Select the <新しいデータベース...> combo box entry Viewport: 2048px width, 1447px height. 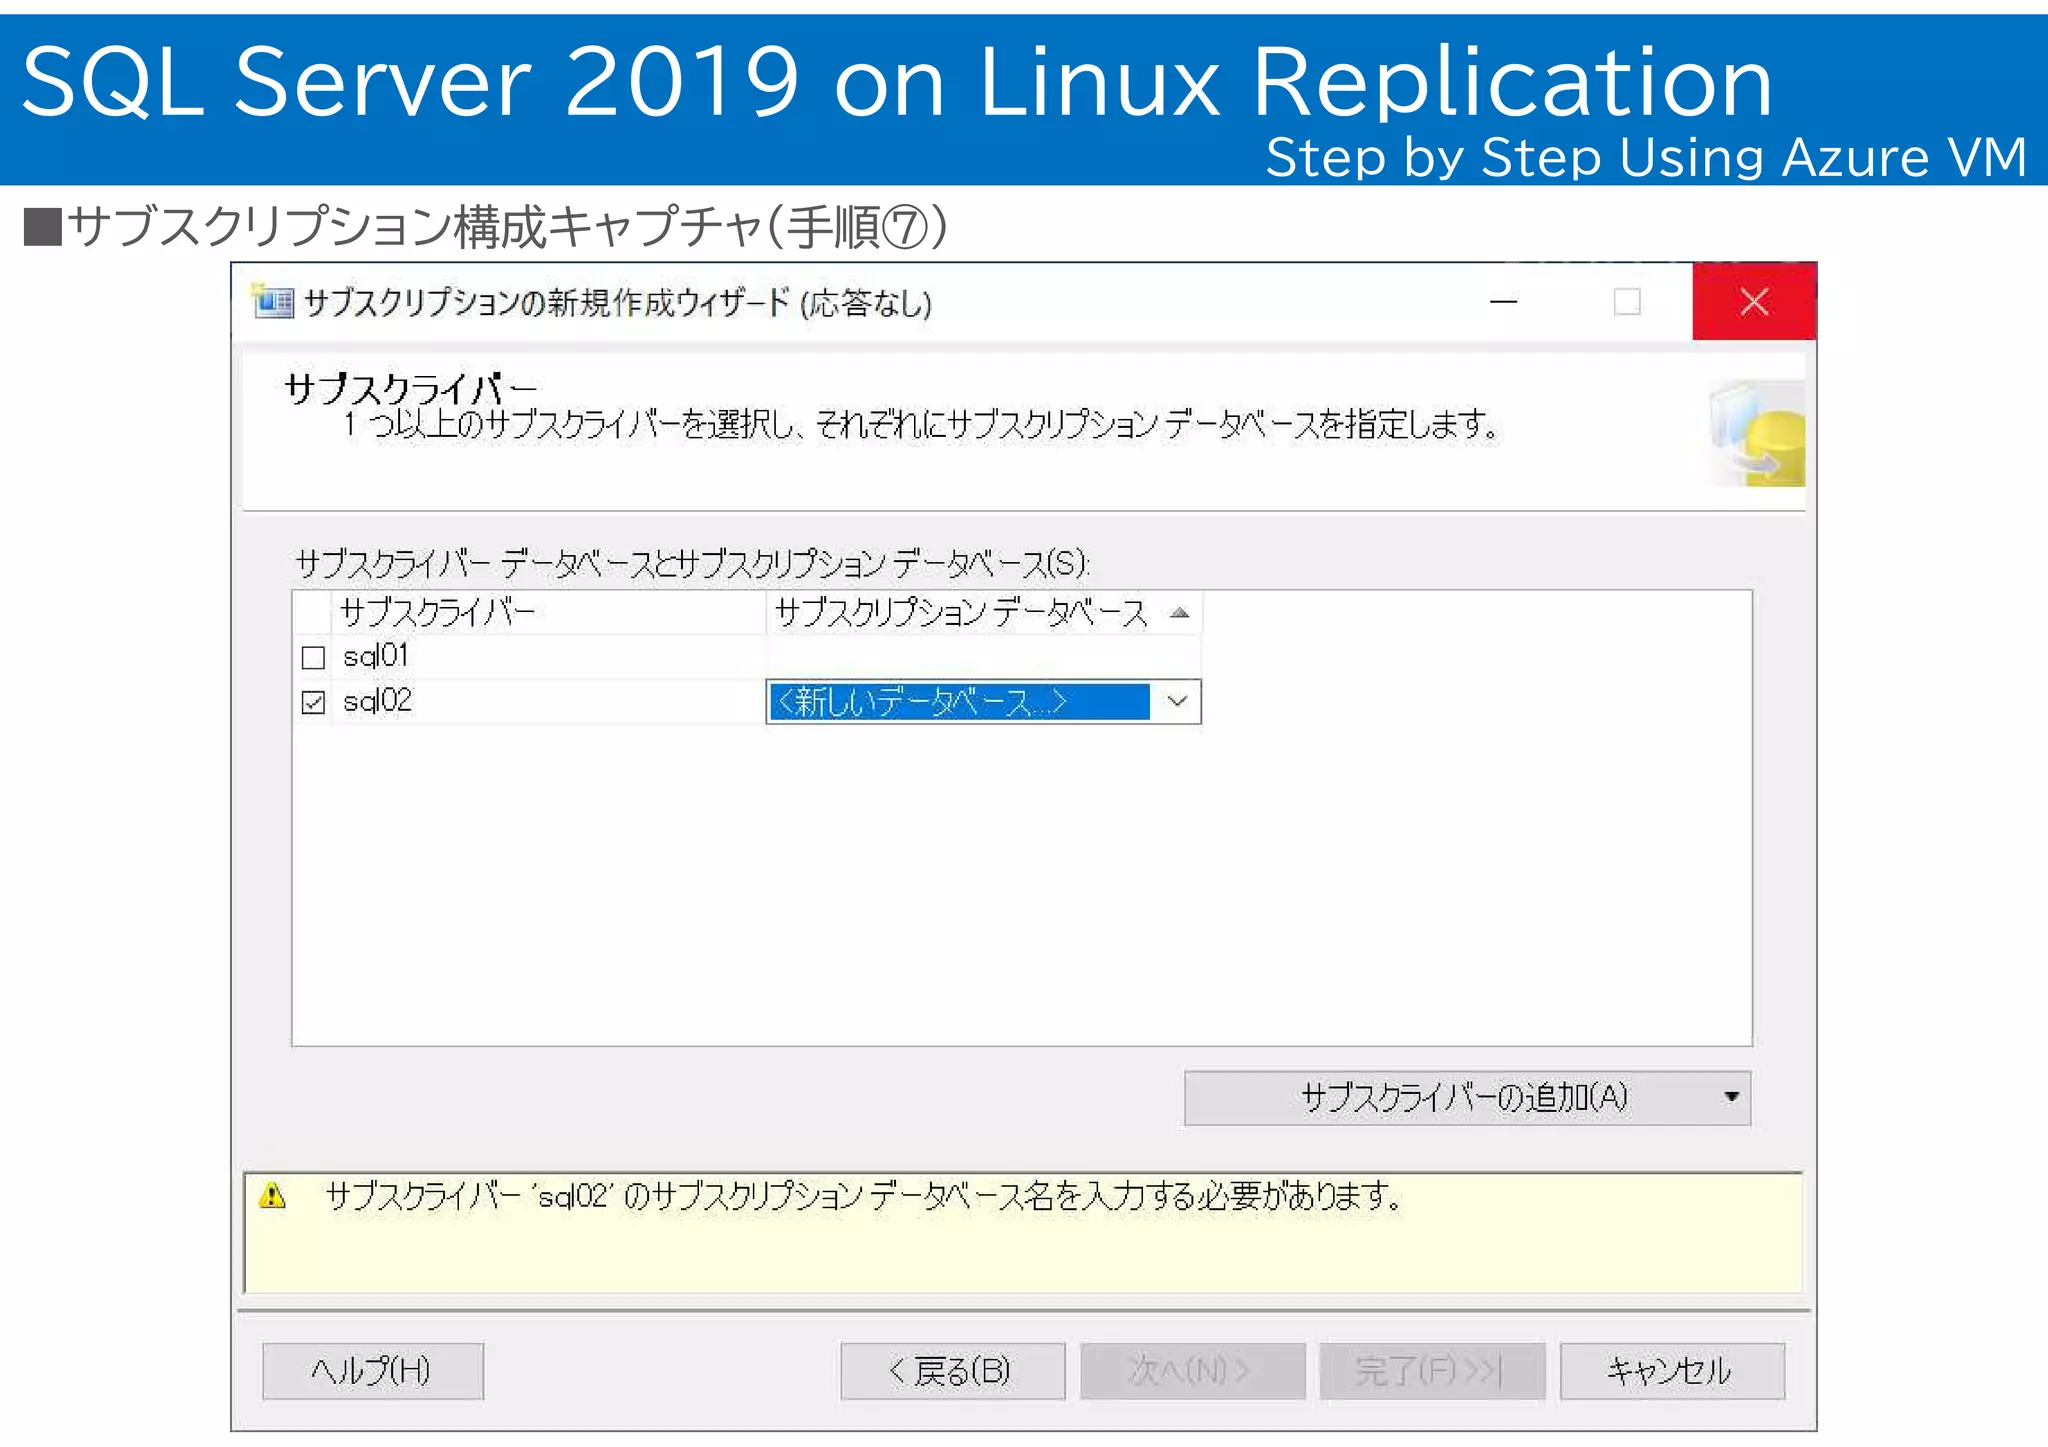point(959,701)
